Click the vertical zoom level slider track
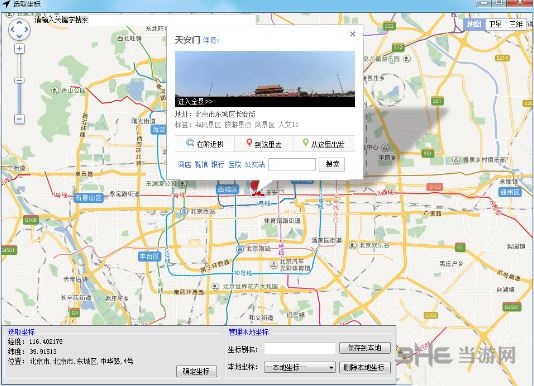This screenshot has width=534, height=386. pyautogui.click(x=19, y=84)
